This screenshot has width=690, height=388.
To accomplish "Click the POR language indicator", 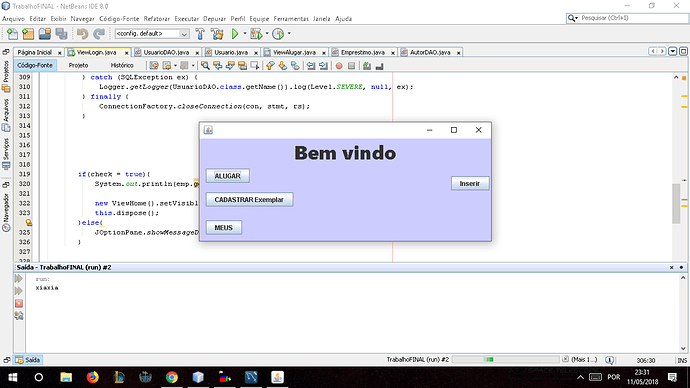I will [x=614, y=377].
